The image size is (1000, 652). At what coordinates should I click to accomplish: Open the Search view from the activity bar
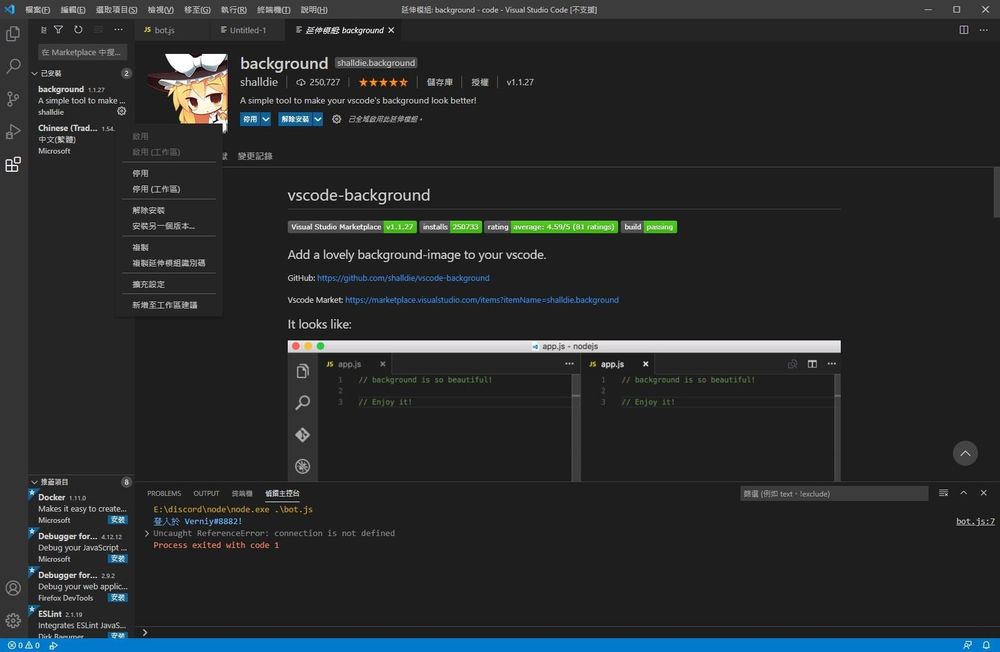coord(13,67)
